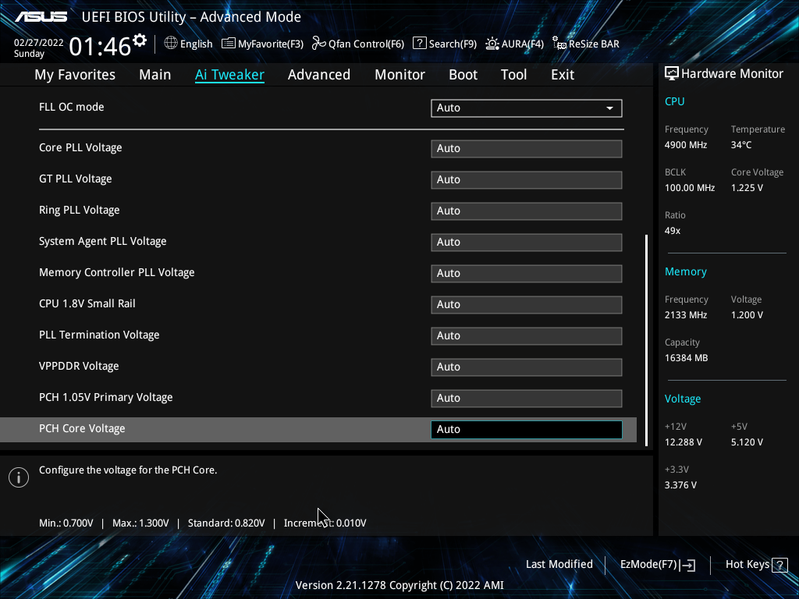Viewport: 799px width, 599px height.
Task: Click the 01:46 clock display
Action: [100, 47]
